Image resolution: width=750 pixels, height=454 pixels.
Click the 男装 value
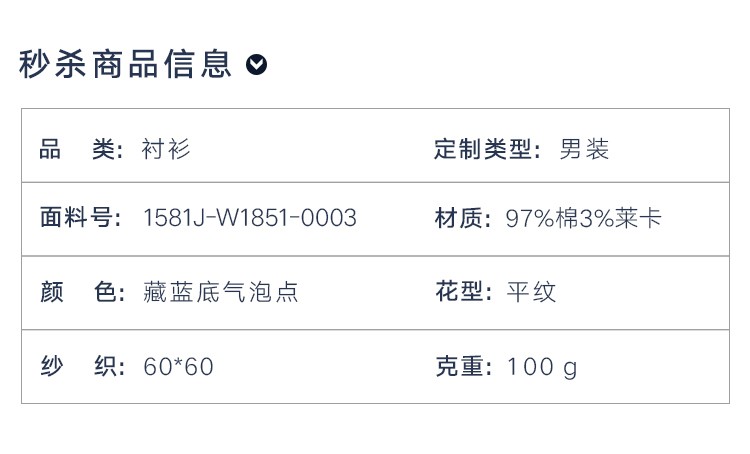pos(584,149)
